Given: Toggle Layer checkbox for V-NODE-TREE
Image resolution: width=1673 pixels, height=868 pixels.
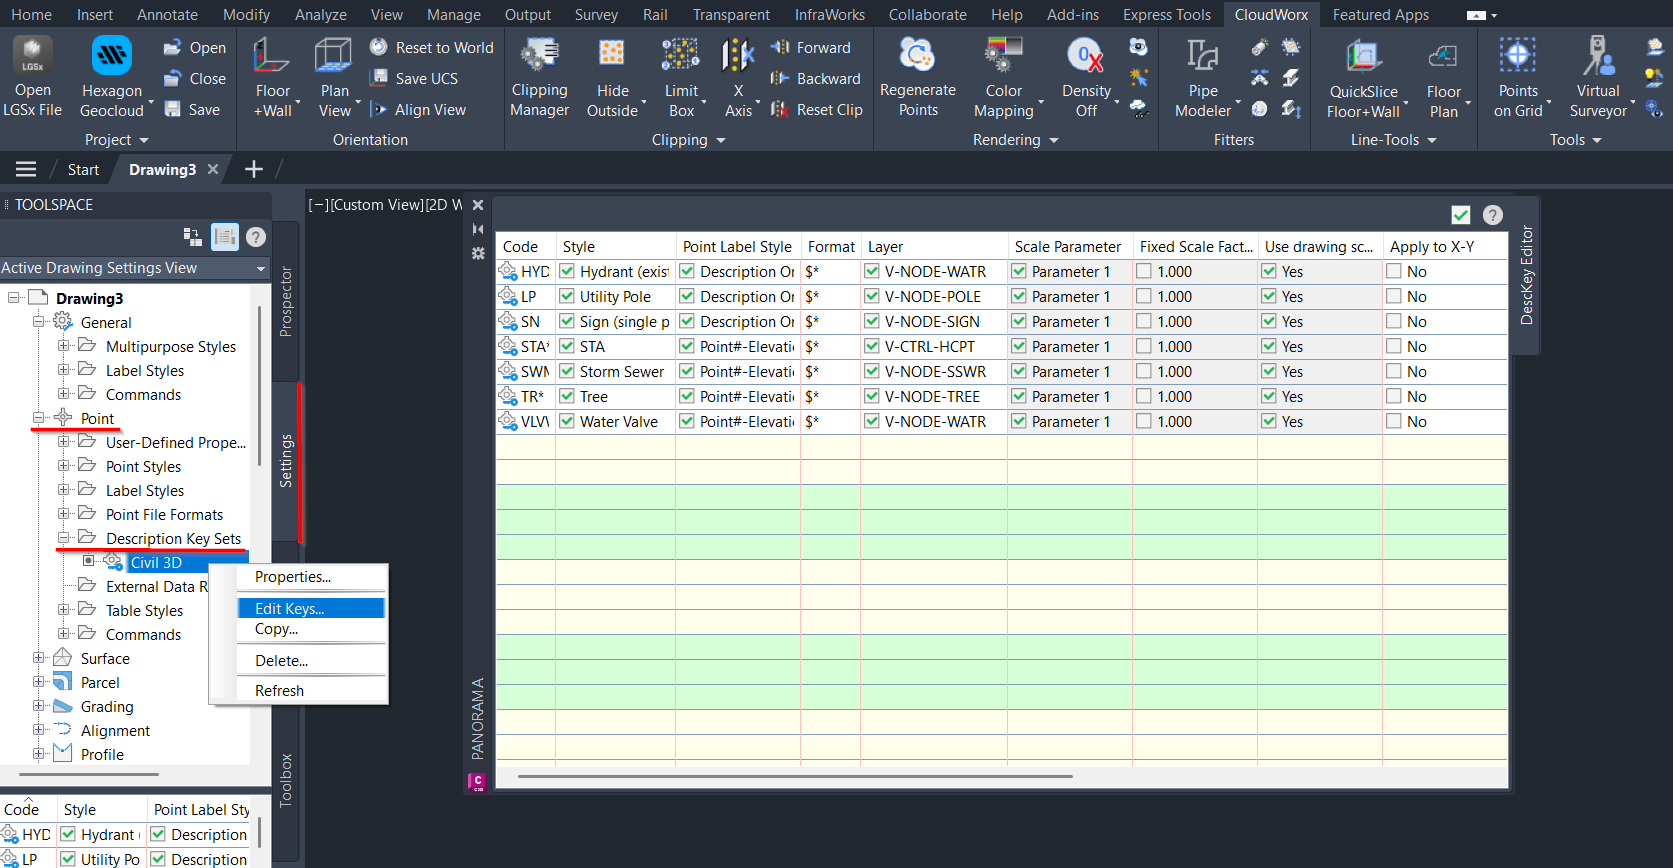Looking at the screenshot, I should [x=872, y=396].
